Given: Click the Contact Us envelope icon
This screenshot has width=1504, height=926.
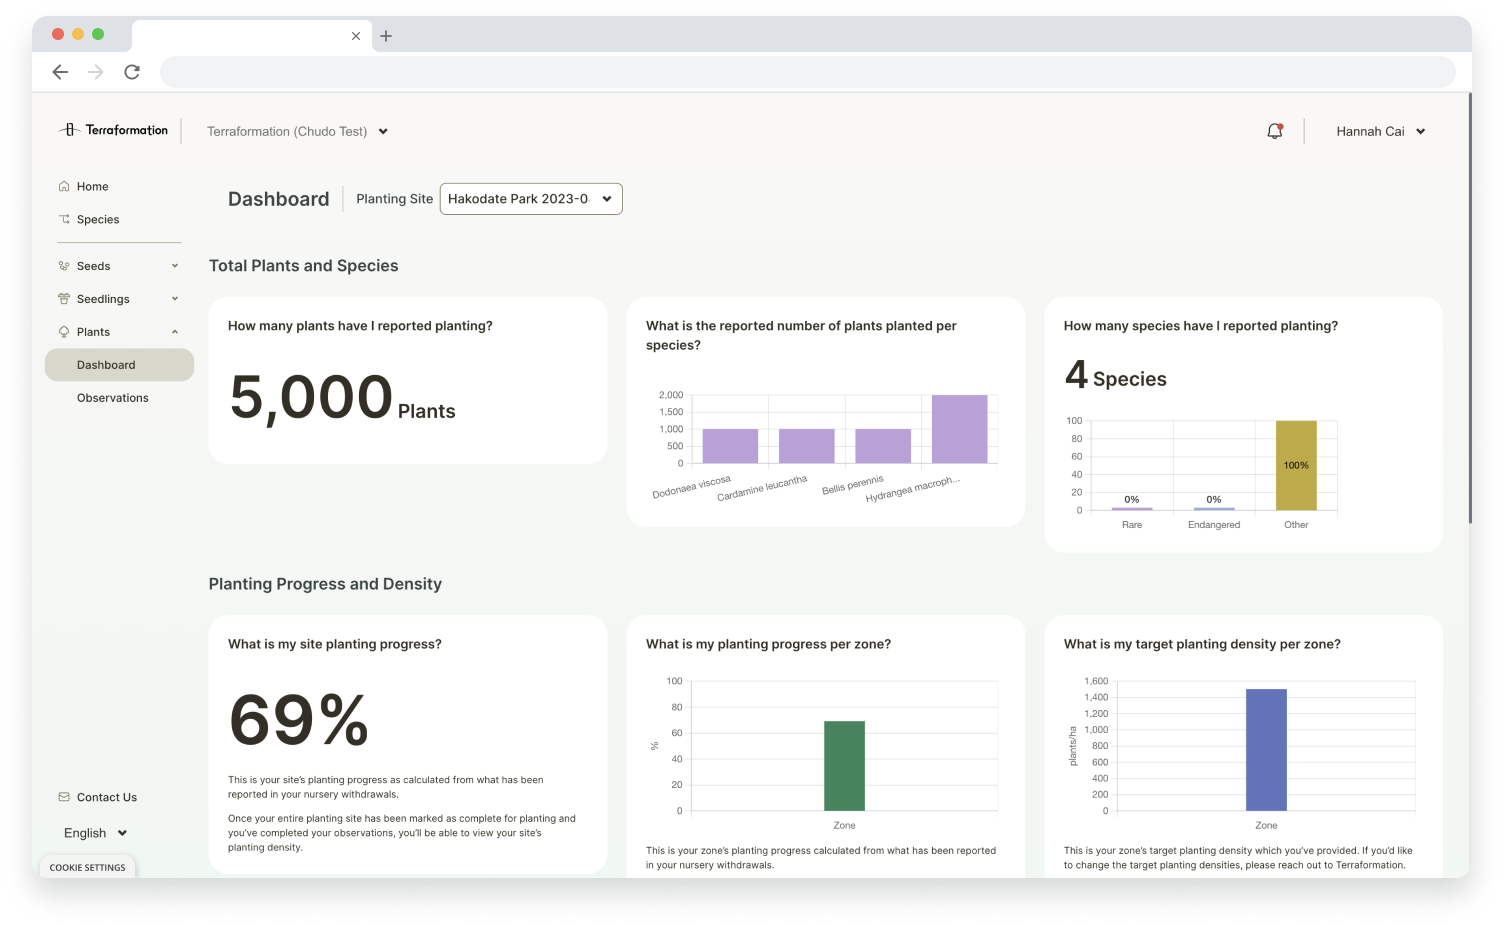Looking at the screenshot, I should pos(64,797).
